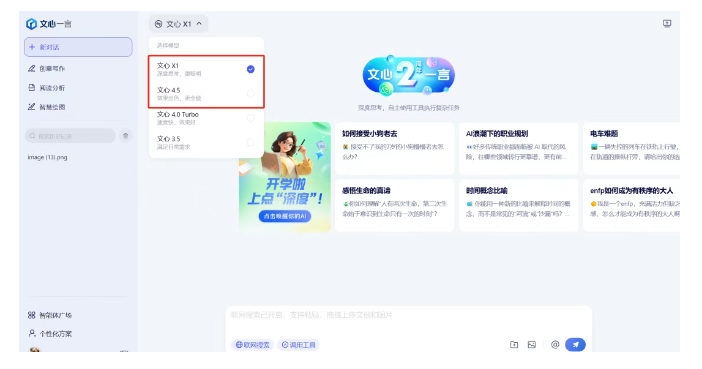This screenshot has height=369, width=702.
Task: Select the radio button for 文心 3.5
Action: pyautogui.click(x=251, y=142)
